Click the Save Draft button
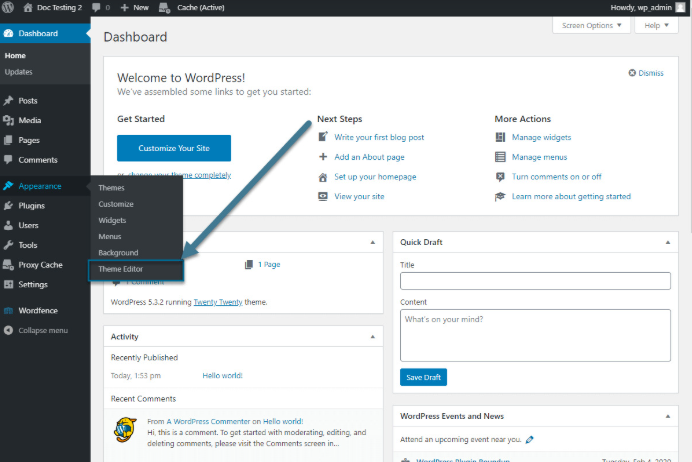Image resolution: width=692 pixels, height=462 pixels. [x=423, y=377]
